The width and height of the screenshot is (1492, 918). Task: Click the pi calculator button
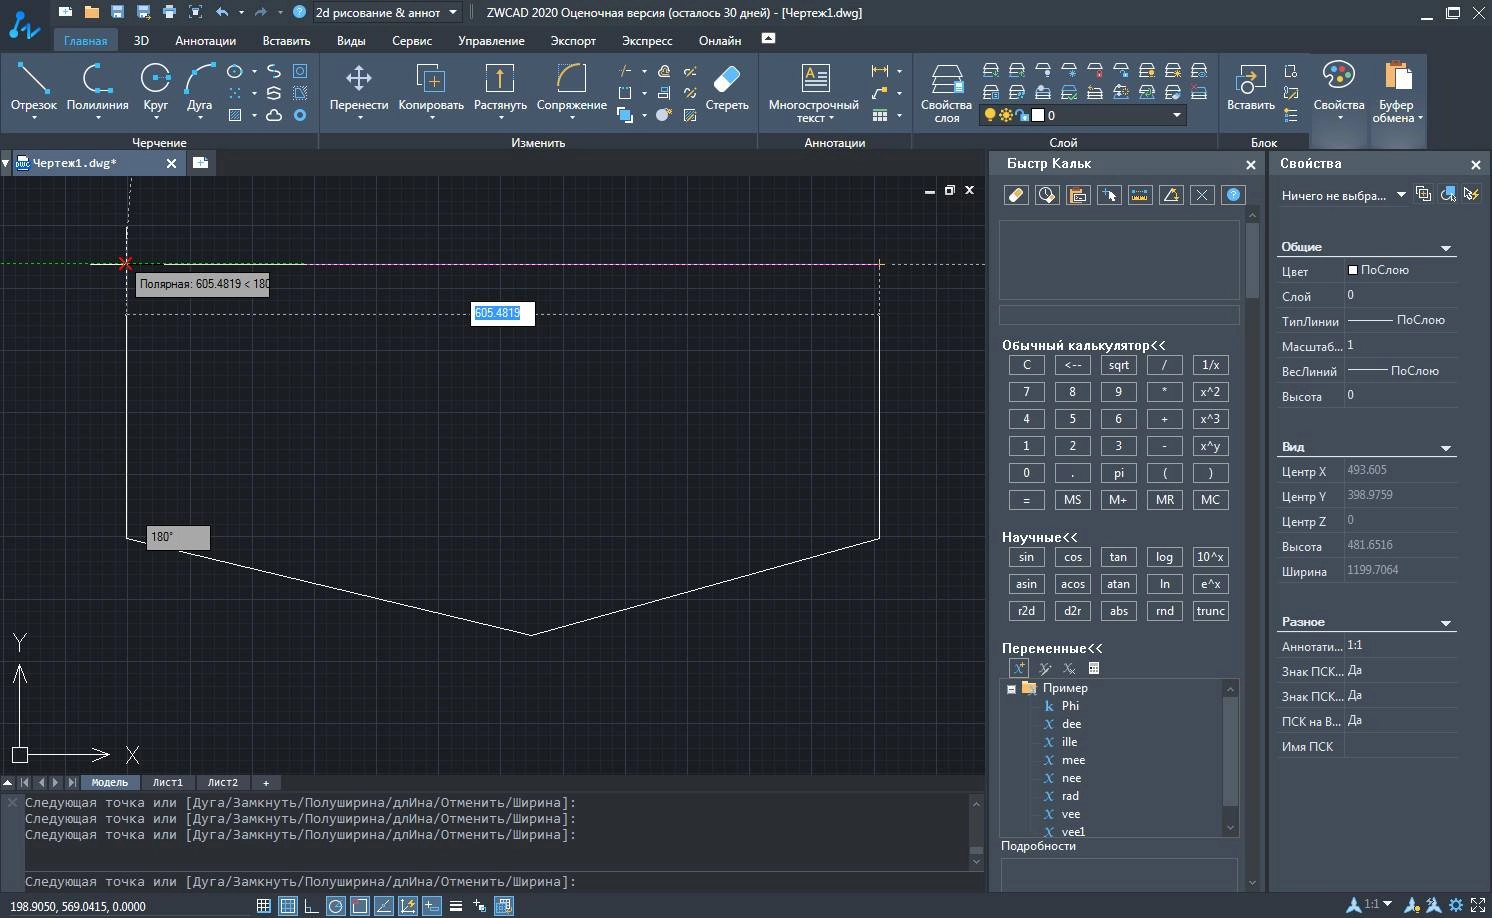[1118, 473]
